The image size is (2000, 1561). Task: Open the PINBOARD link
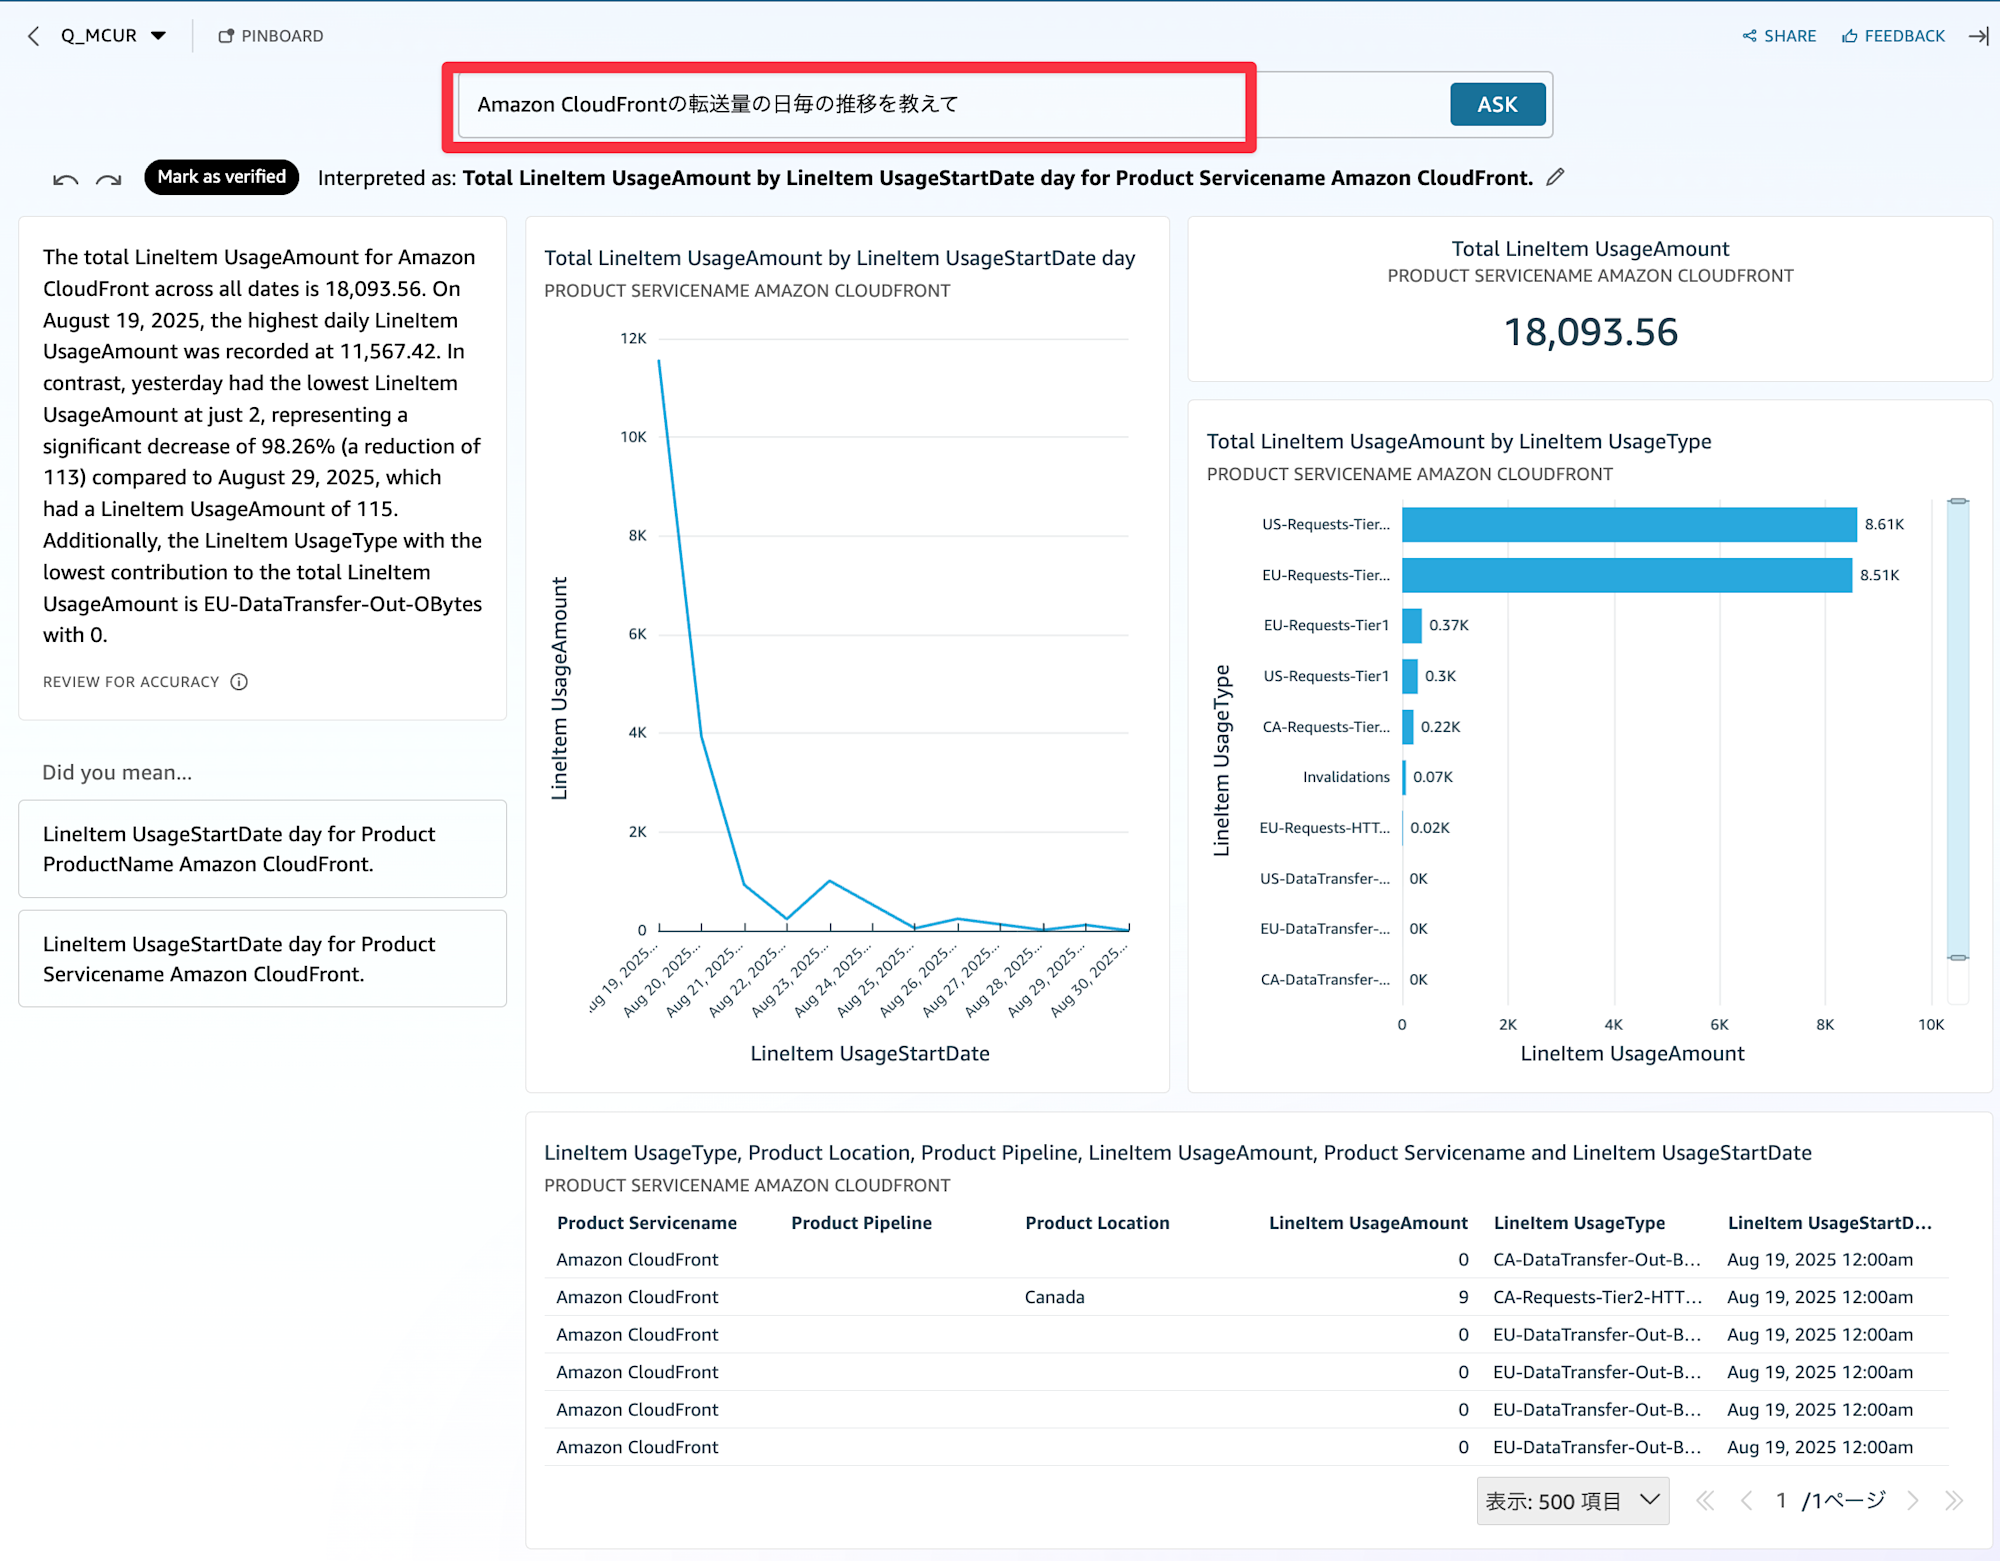(271, 36)
